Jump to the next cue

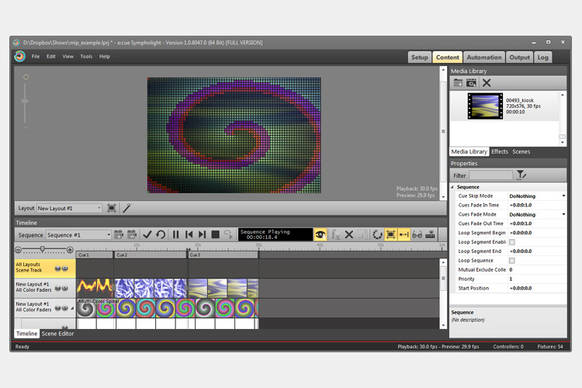202,235
